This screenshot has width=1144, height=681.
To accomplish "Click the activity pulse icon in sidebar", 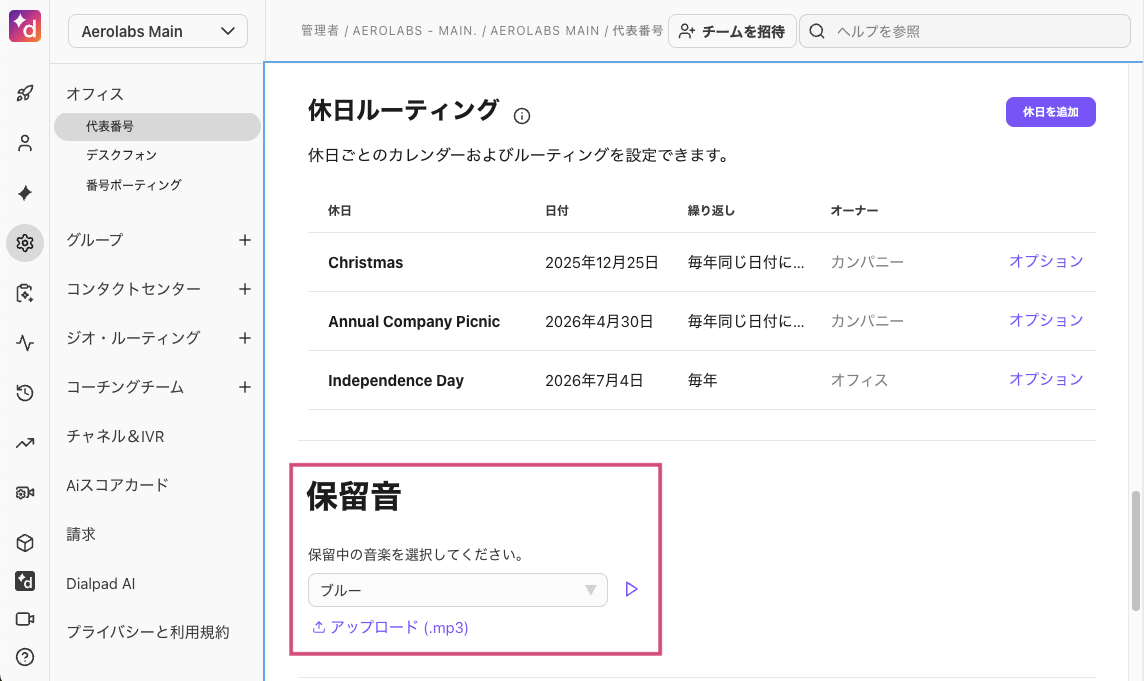I will click(x=25, y=343).
